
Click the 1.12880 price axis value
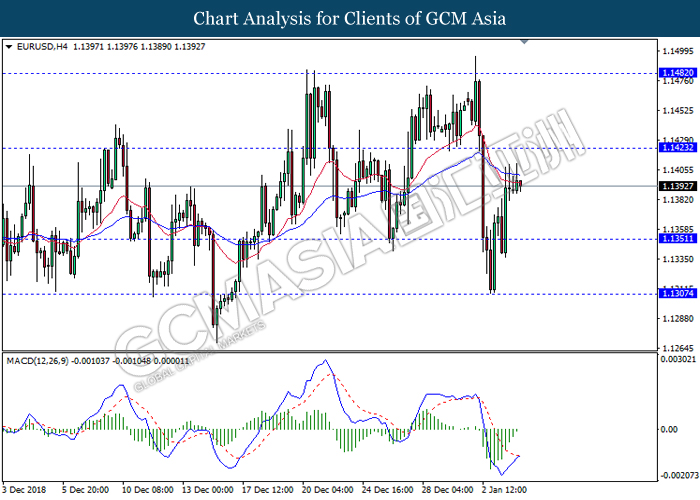678,319
